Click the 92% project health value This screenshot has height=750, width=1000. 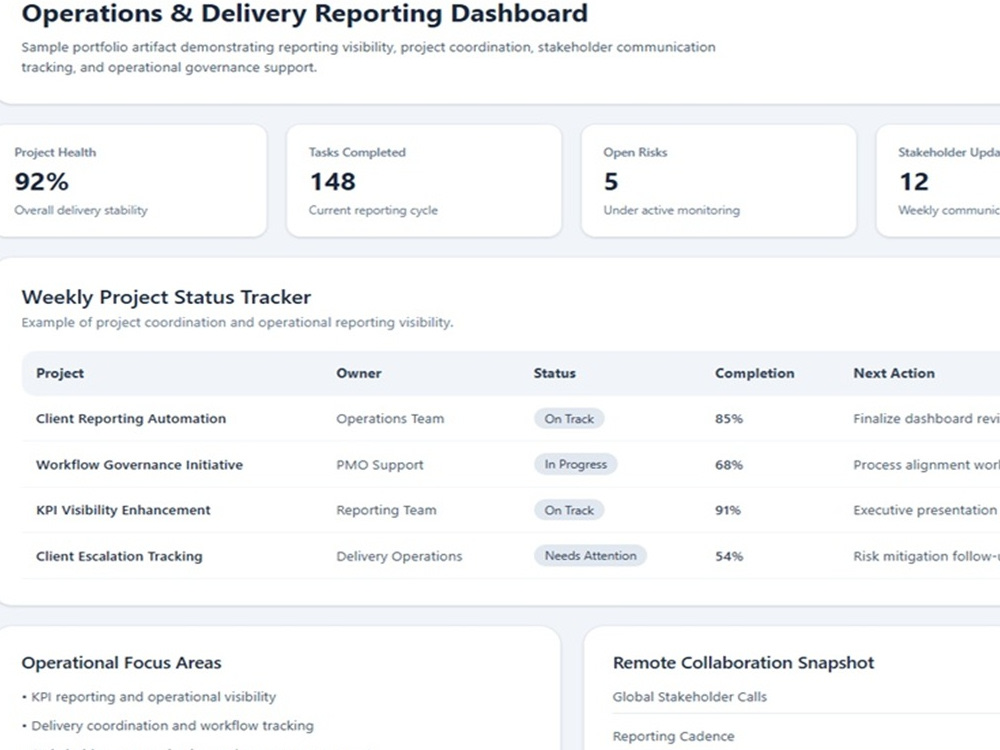[x=41, y=182]
